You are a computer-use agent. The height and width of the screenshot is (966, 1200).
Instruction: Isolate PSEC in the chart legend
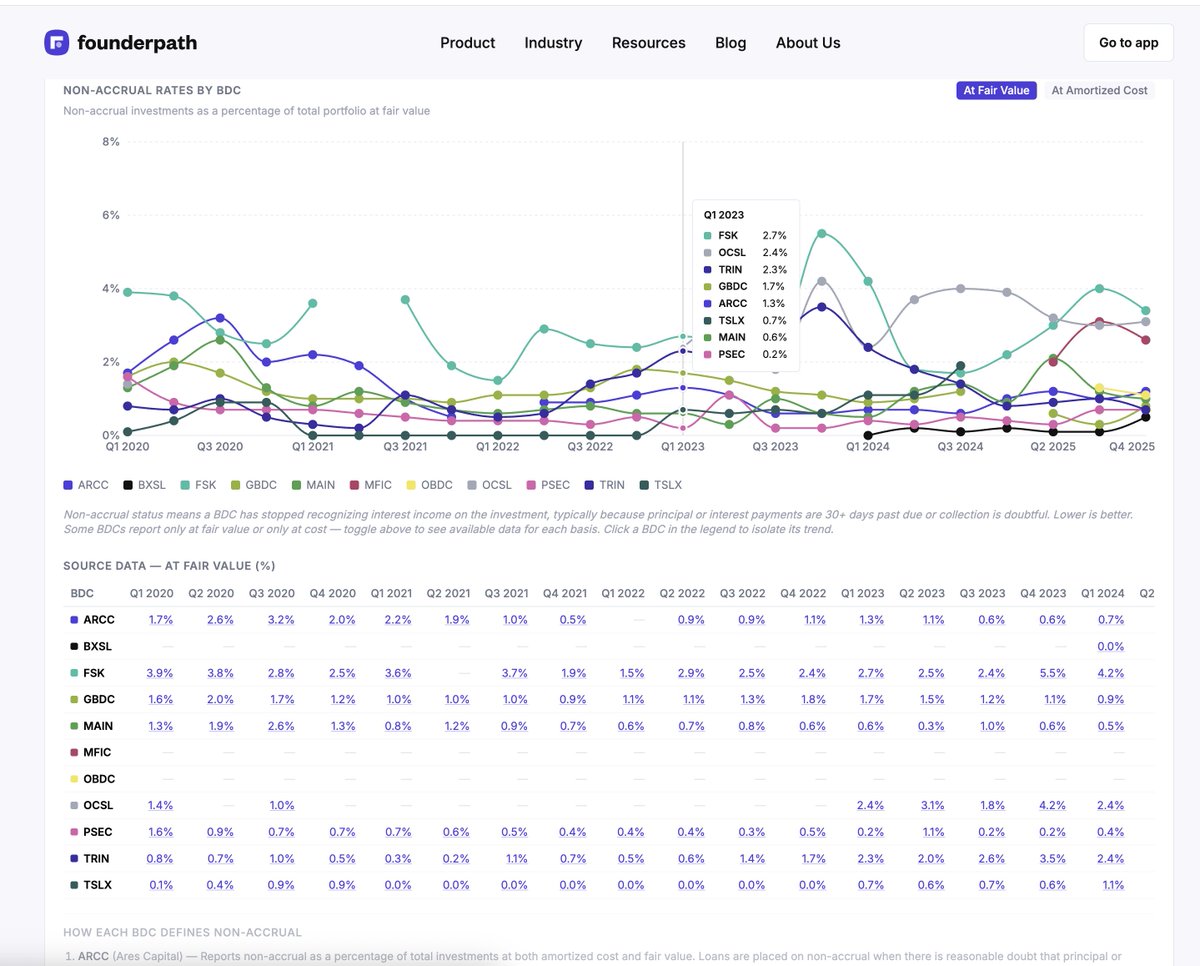coord(549,485)
